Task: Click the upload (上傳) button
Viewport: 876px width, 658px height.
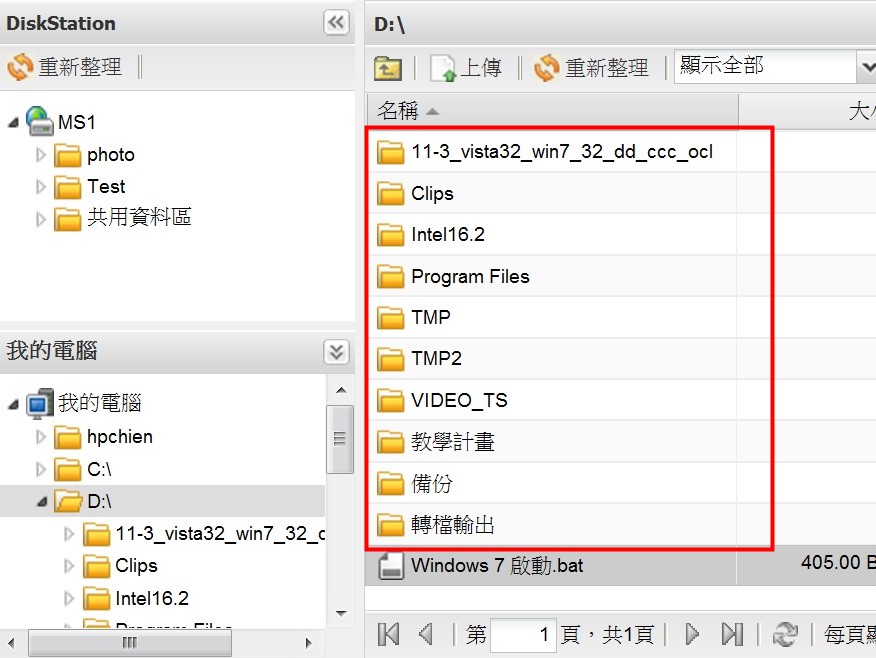Action: 466,68
